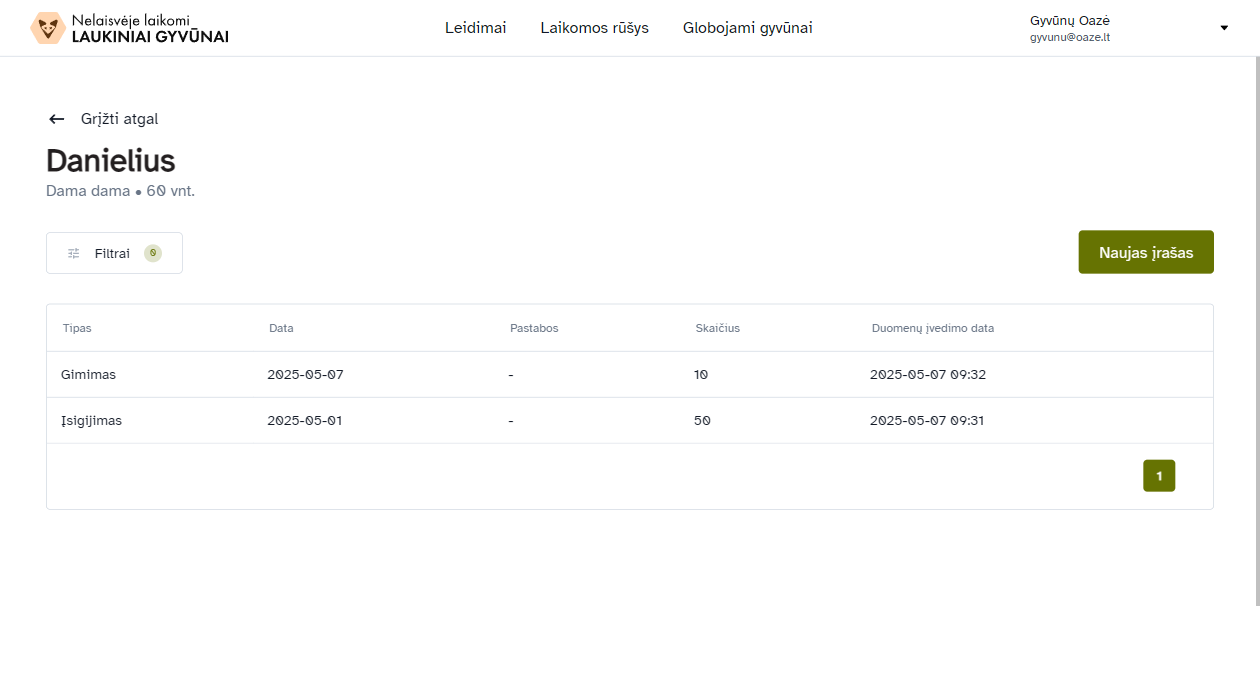Click the Data column header
Image resolution: width=1260 pixels, height=700 pixels.
click(281, 328)
